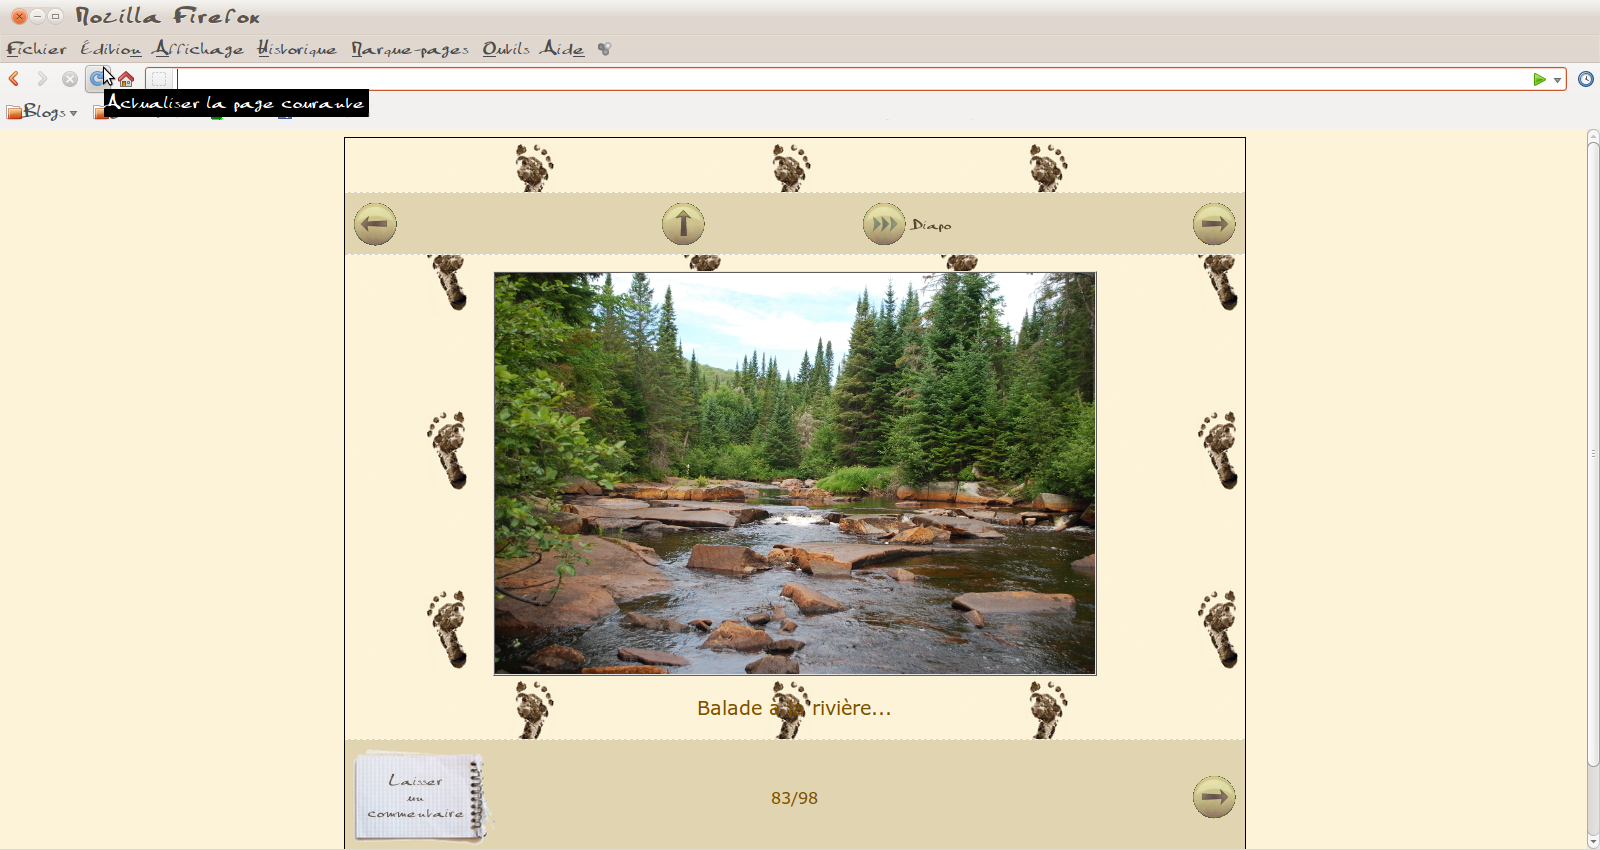Click the bottom next-photo arrow

click(x=1214, y=797)
